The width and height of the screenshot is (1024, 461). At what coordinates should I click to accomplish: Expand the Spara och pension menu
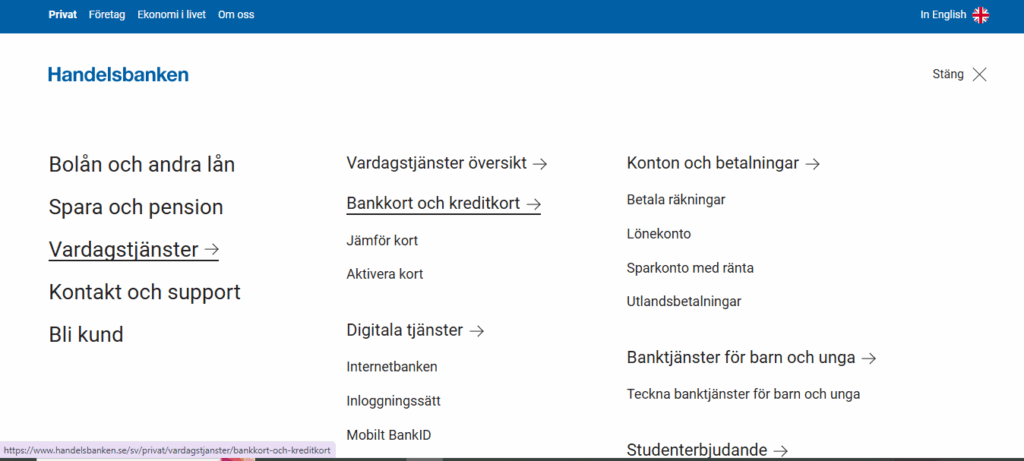(136, 208)
